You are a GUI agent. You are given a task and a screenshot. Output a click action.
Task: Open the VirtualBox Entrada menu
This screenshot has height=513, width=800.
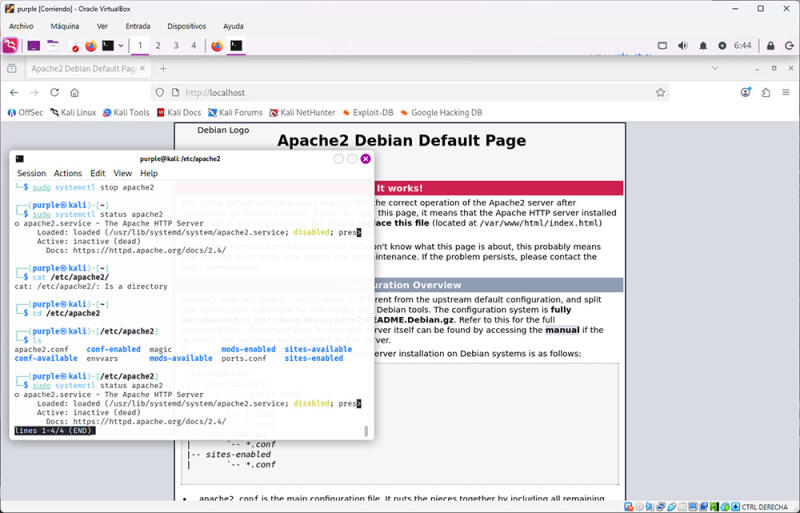click(138, 26)
